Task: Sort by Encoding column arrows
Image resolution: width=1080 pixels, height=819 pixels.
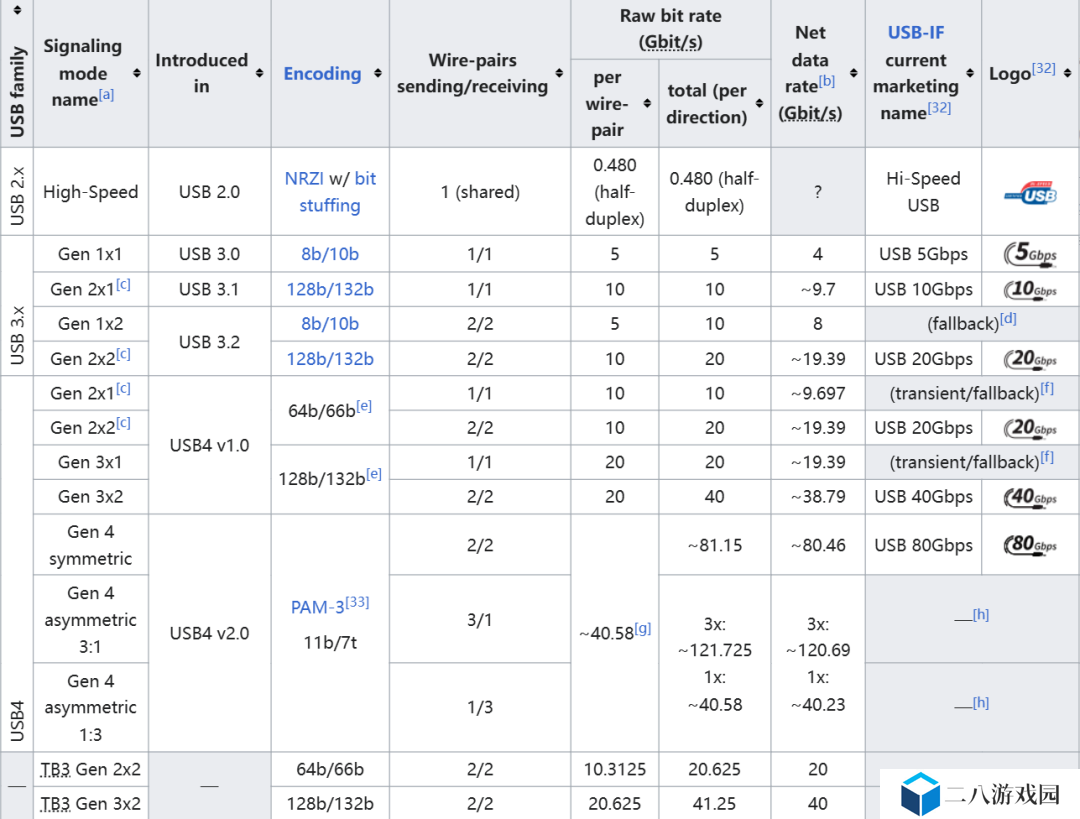Action: (378, 73)
